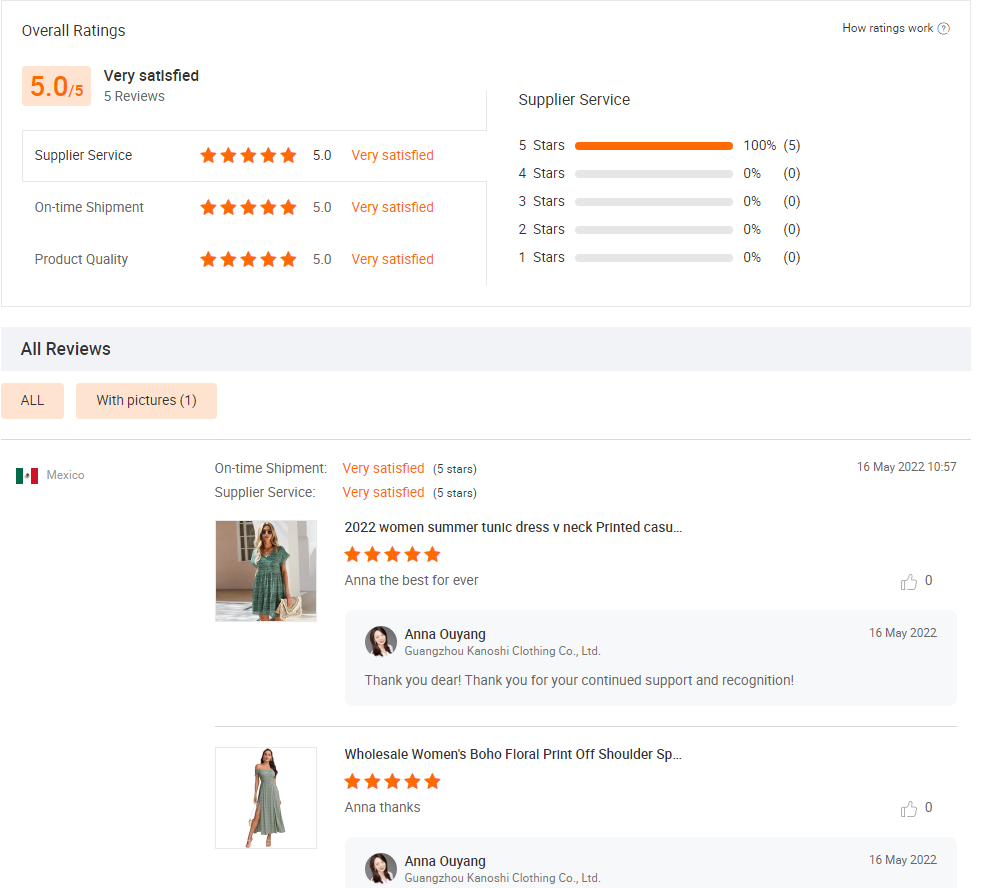
Task: Filter reviews With pictures (1)
Action: click(x=146, y=401)
